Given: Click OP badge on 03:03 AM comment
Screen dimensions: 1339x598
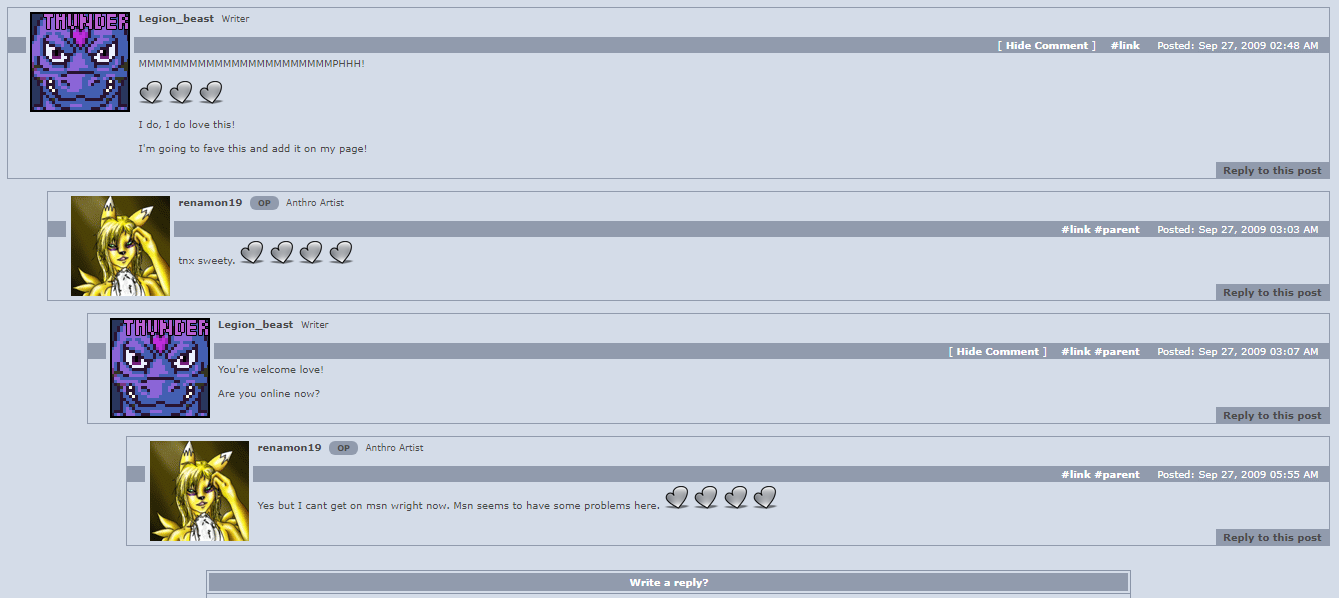Looking at the screenshot, I should click(x=264, y=203).
